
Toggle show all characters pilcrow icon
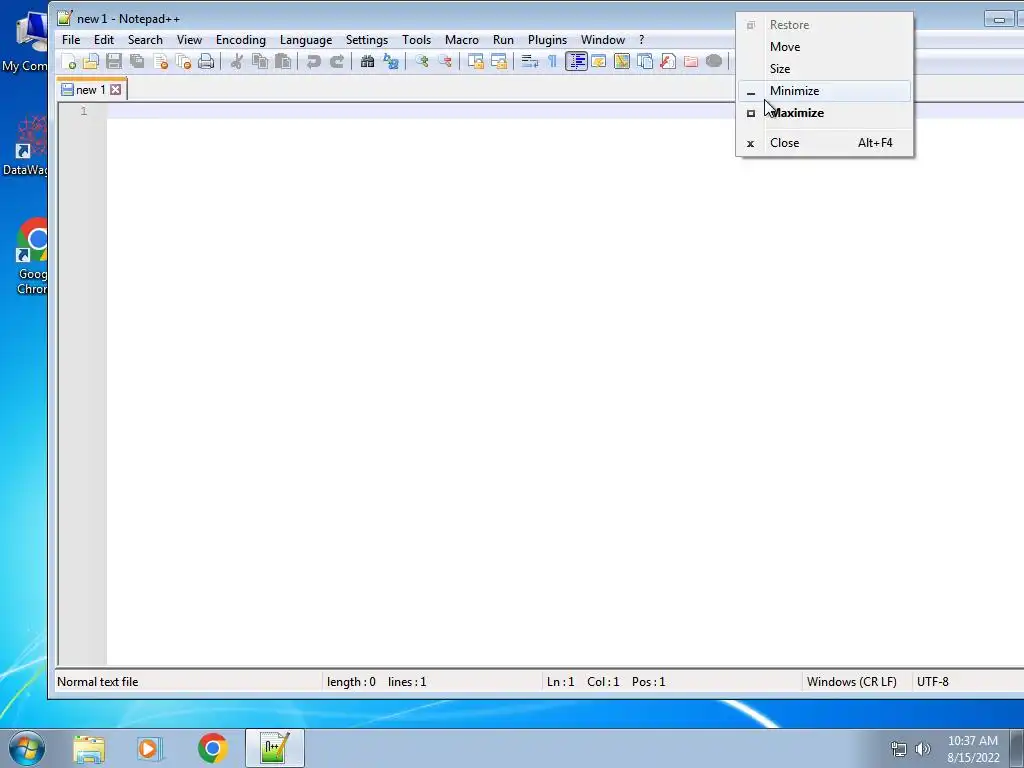click(552, 61)
